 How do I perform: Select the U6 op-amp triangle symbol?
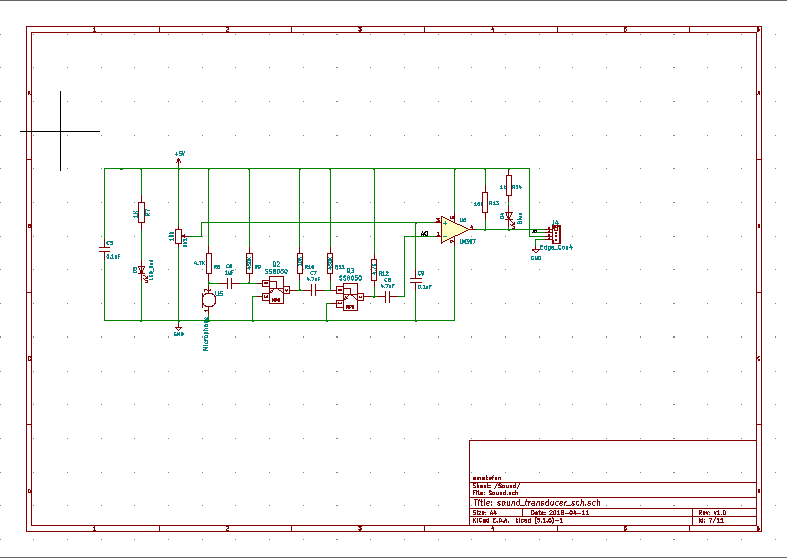click(455, 230)
